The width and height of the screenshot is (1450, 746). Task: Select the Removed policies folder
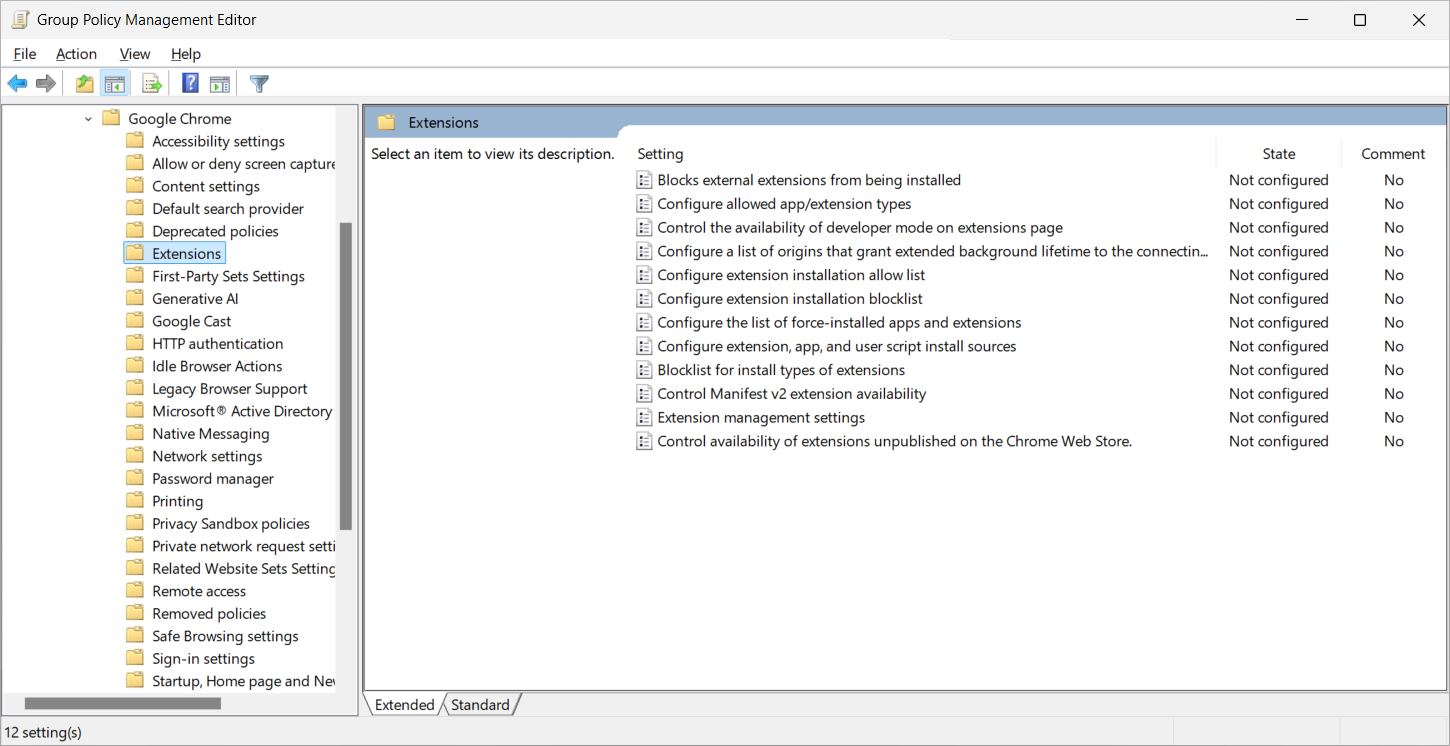[x=196, y=614]
